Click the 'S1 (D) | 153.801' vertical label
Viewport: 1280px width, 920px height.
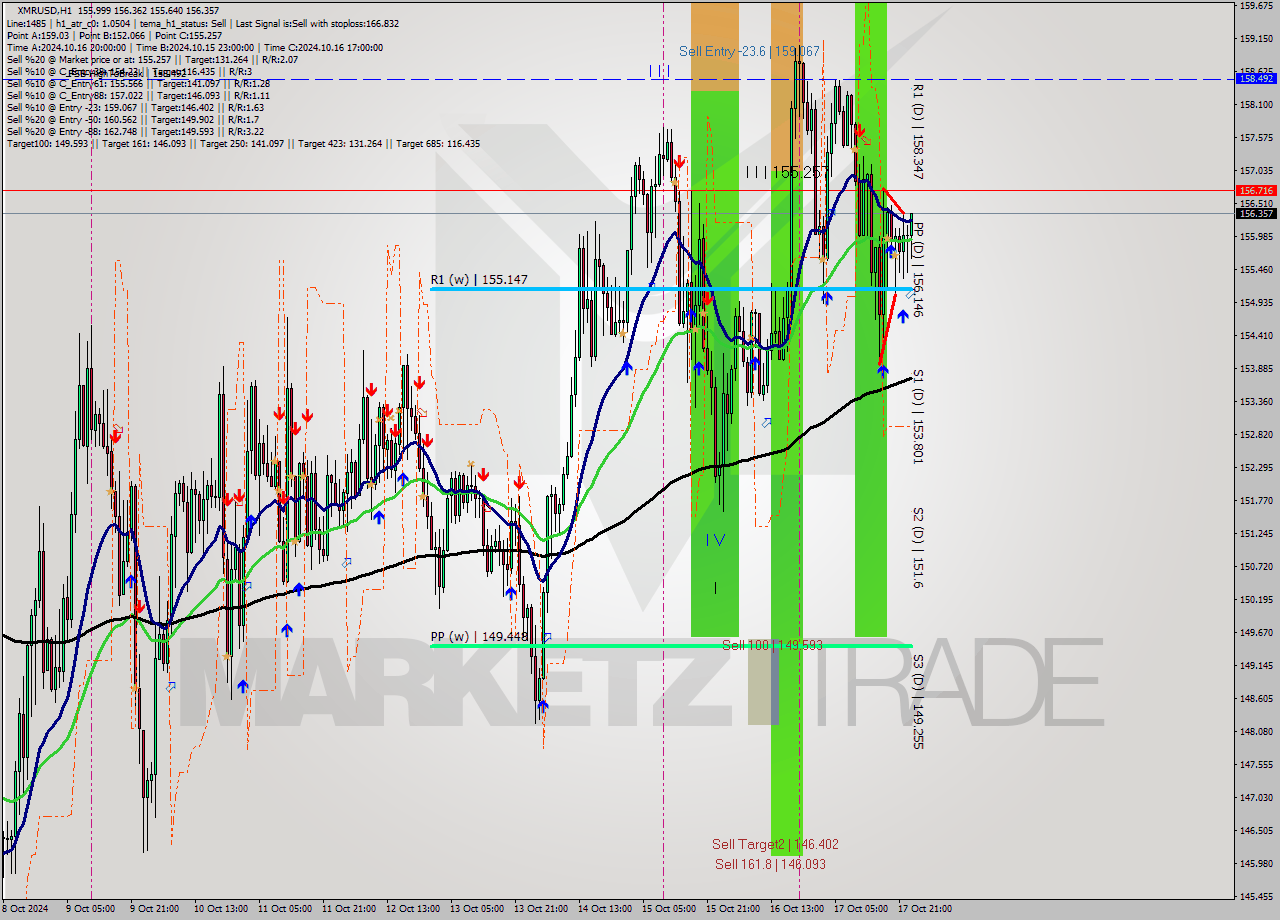tap(918, 416)
